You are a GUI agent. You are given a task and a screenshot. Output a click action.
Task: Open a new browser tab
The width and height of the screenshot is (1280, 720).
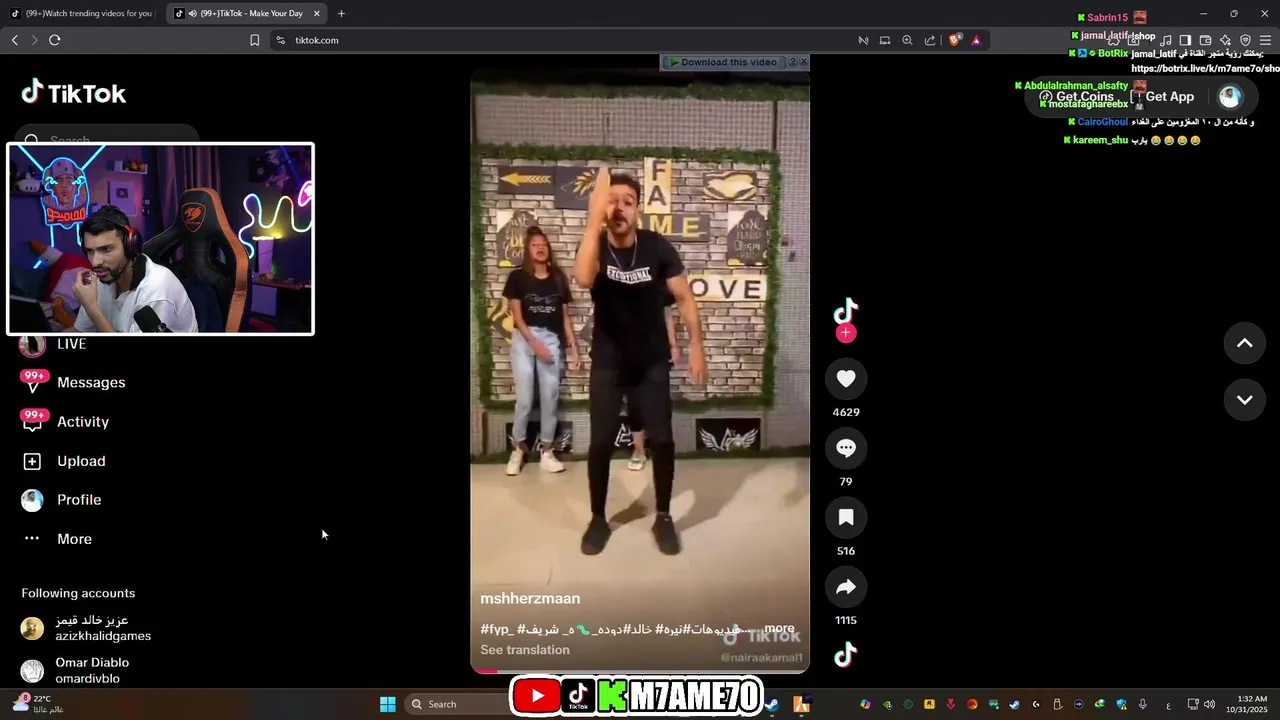pyautogui.click(x=341, y=14)
